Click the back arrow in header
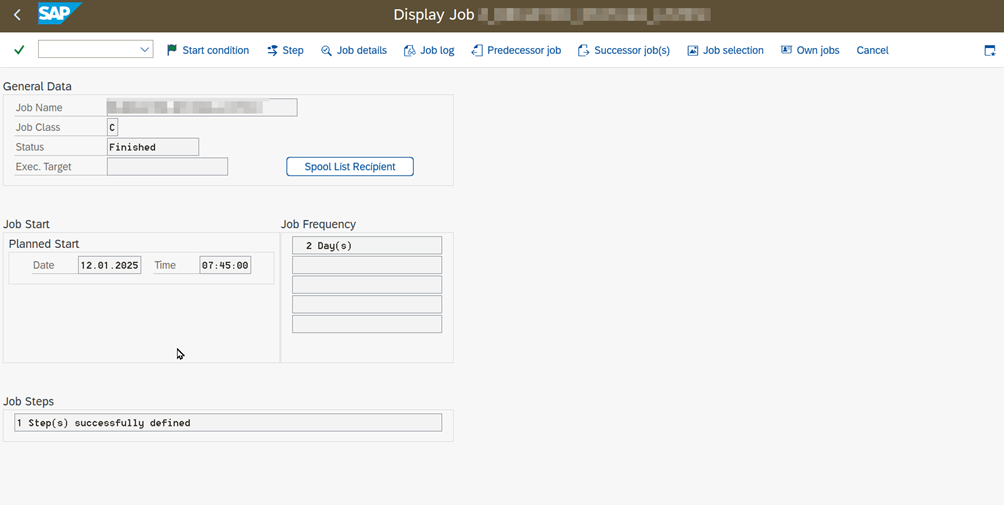Viewport: 1004px width, 505px height. [x=18, y=15]
